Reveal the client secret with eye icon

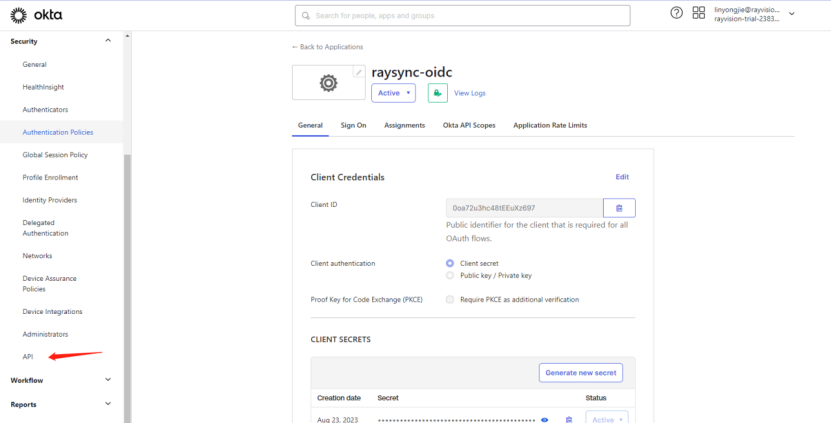[545, 420]
